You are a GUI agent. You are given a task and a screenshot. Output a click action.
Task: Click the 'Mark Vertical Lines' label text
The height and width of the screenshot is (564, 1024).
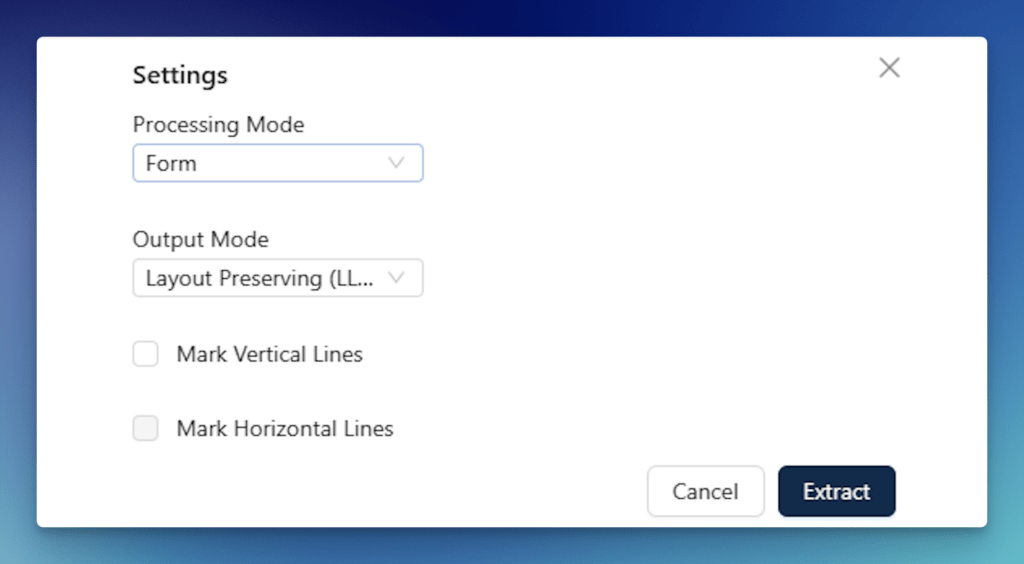(269, 354)
